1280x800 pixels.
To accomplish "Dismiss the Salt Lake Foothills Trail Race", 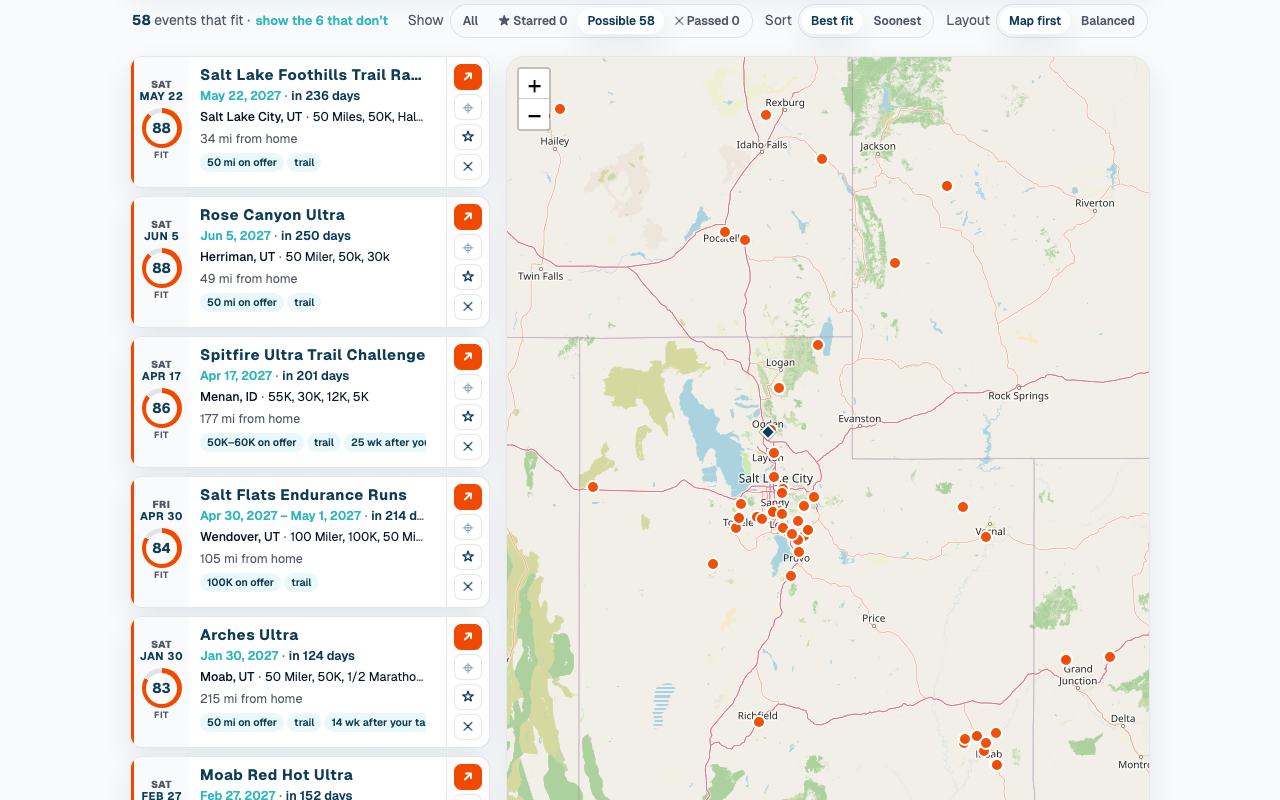I will point(468,166).
